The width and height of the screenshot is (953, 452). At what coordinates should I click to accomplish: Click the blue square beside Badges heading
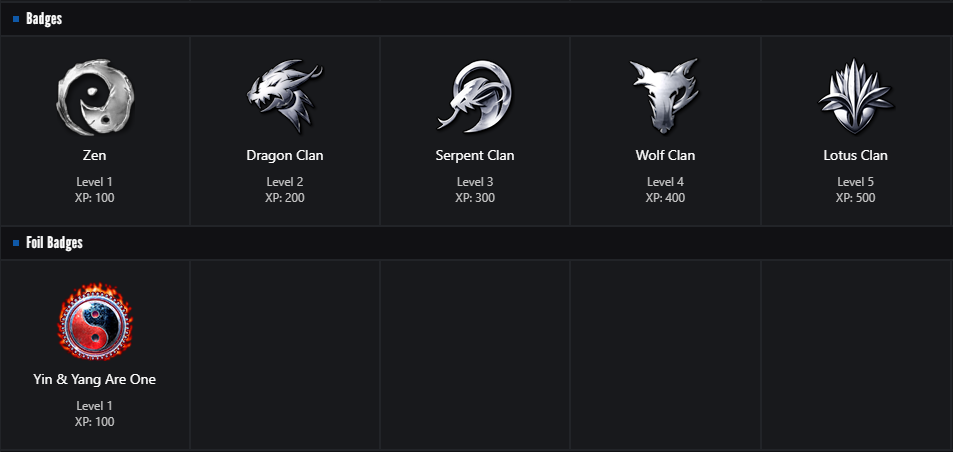click(16, 19)
